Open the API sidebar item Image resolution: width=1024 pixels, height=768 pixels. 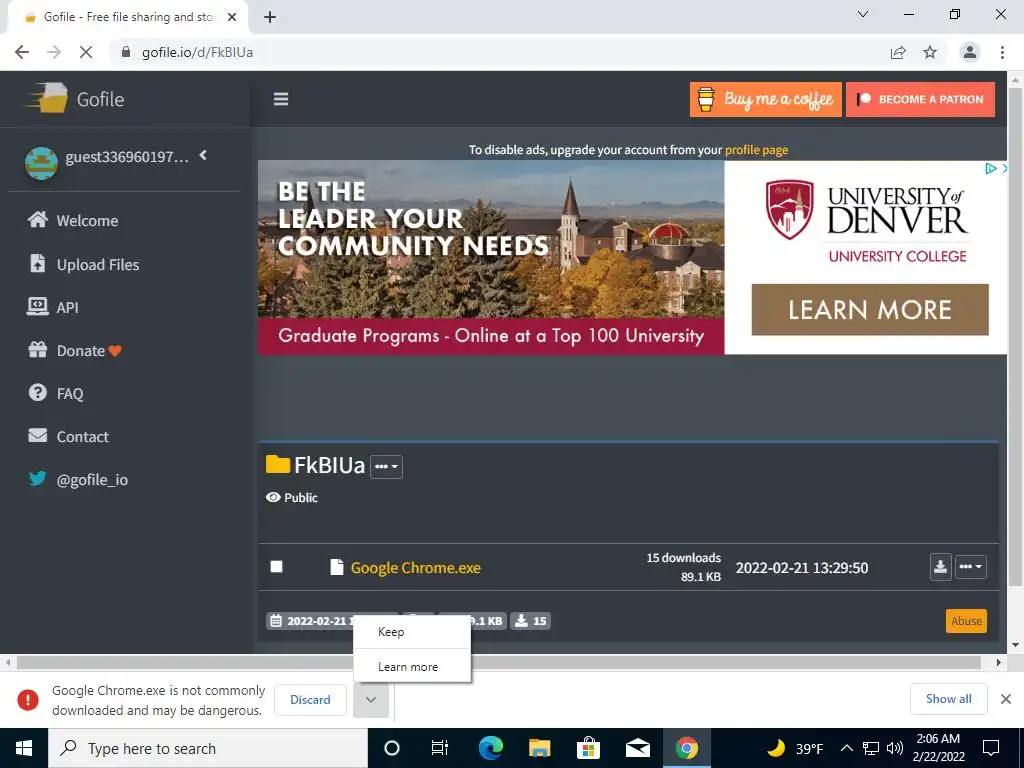pyautogui.click(x=52, y=307)
